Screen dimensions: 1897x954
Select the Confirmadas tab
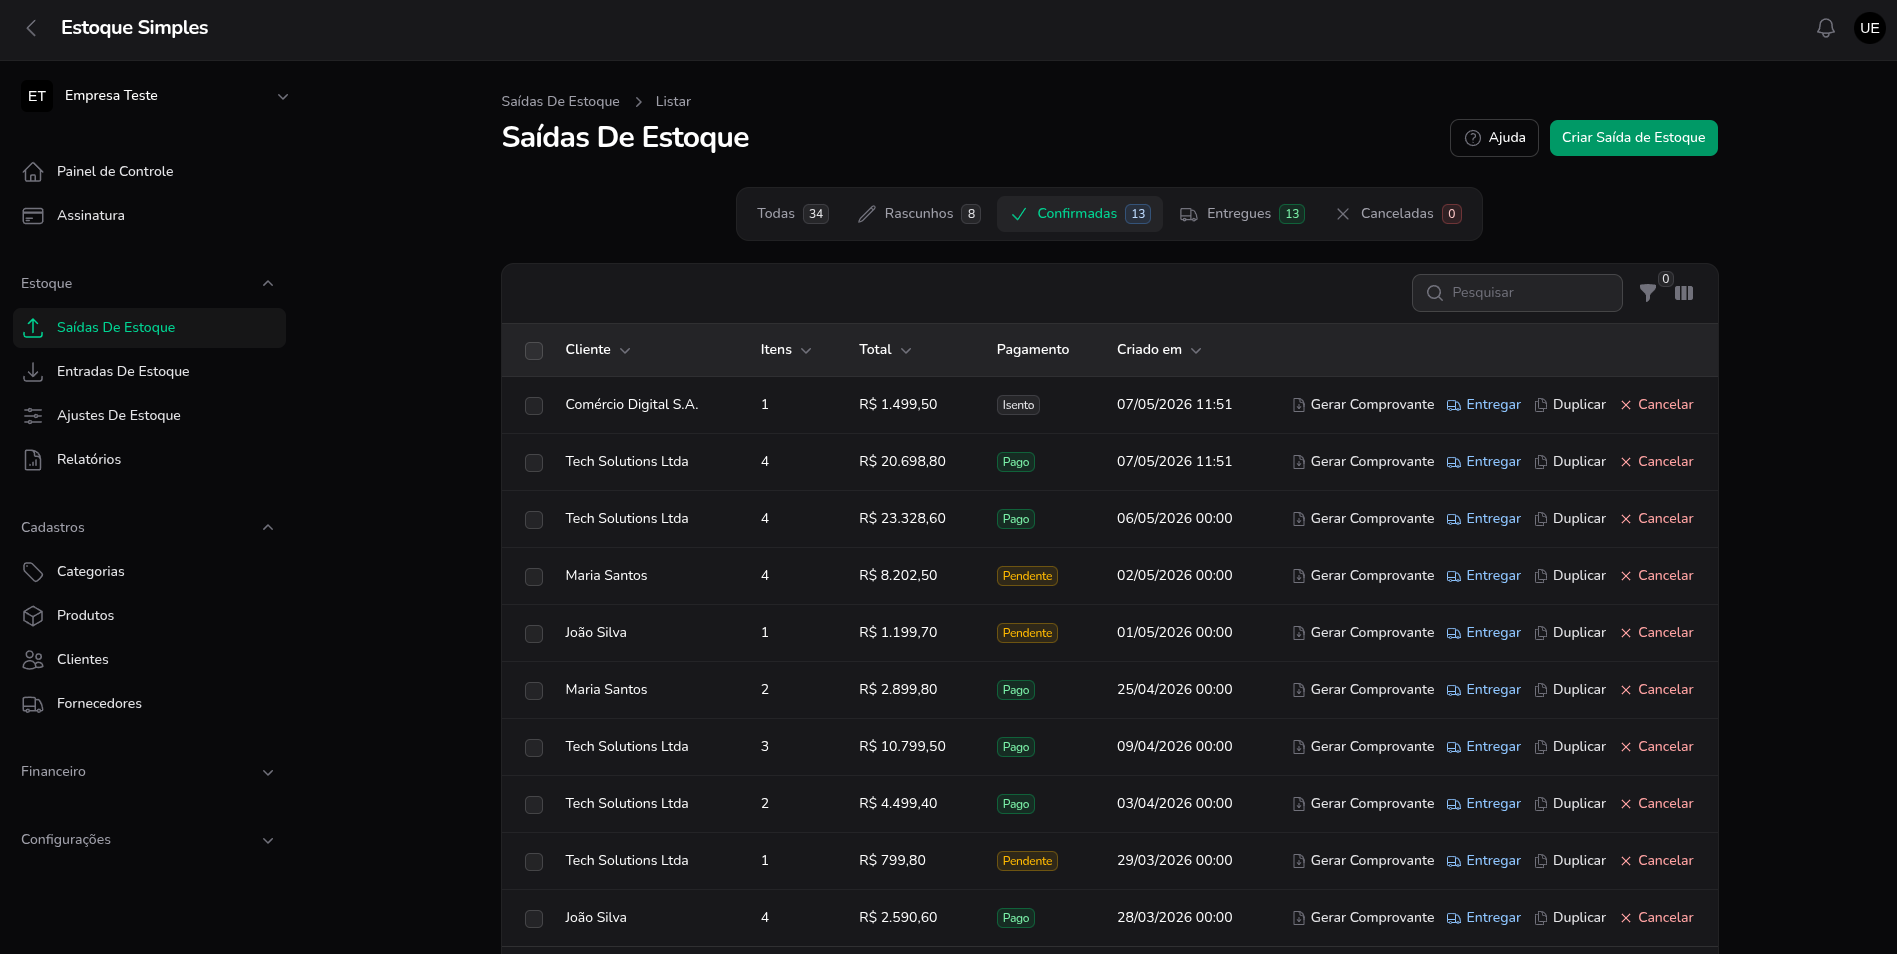[x=1080, y=214]
